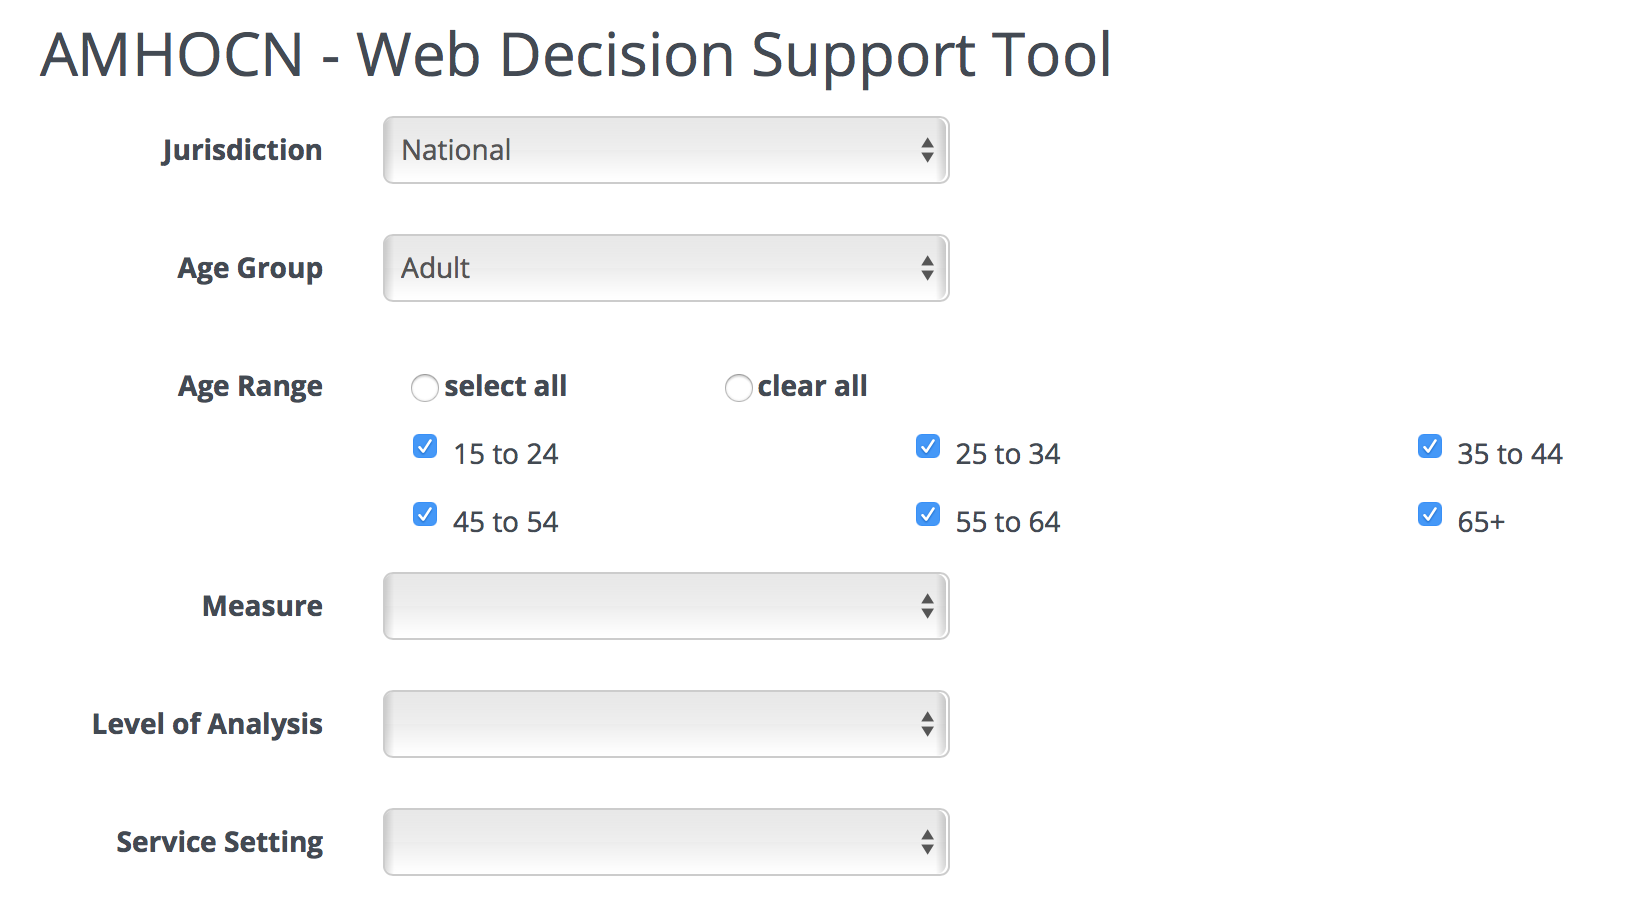
Task: Click the AMHOCN Web Decision Support Tool heading
Action: click(x=576, y=54)
